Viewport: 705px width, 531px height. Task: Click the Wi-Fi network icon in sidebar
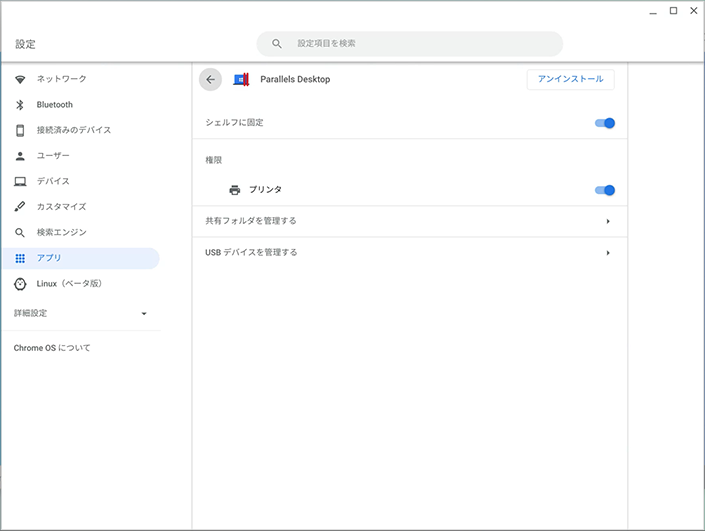pos(20,79)
